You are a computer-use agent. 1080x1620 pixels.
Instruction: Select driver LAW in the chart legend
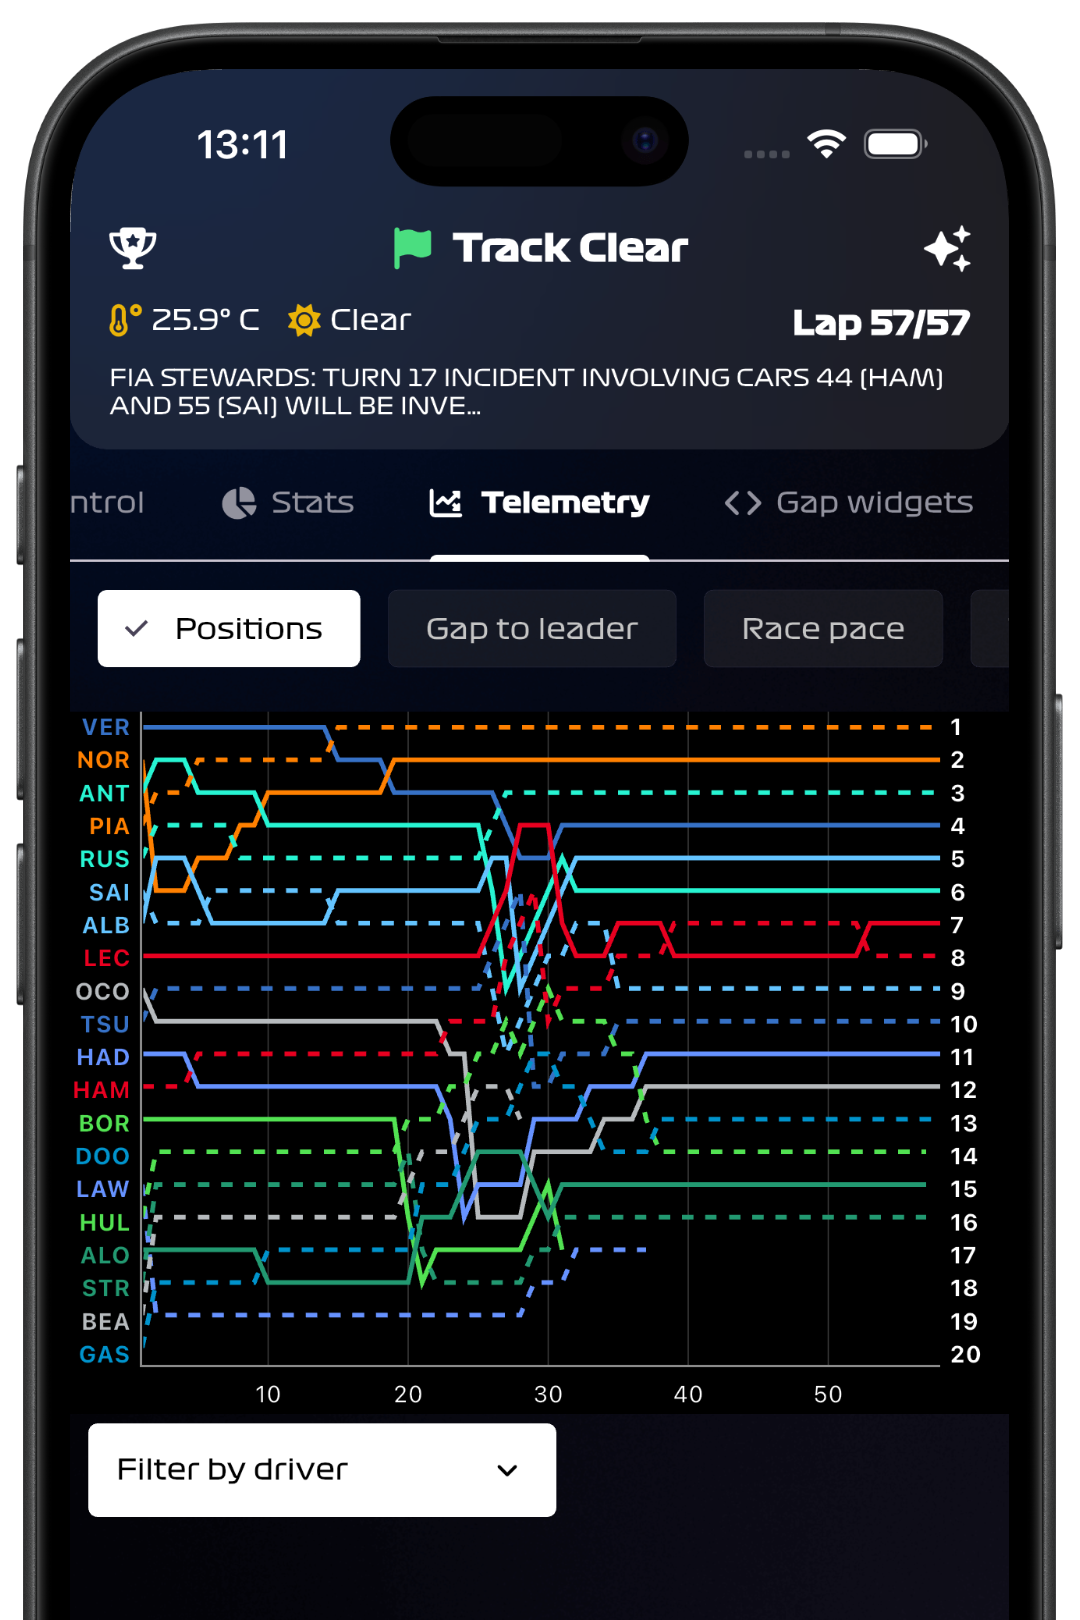[103, 1189]
